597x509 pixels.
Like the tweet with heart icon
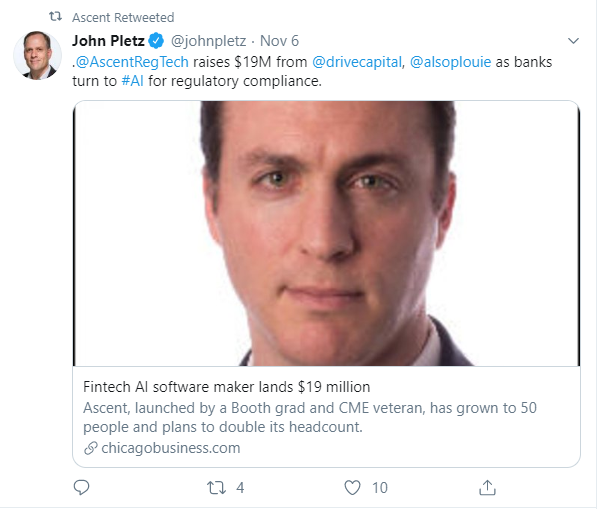[352, 488]
